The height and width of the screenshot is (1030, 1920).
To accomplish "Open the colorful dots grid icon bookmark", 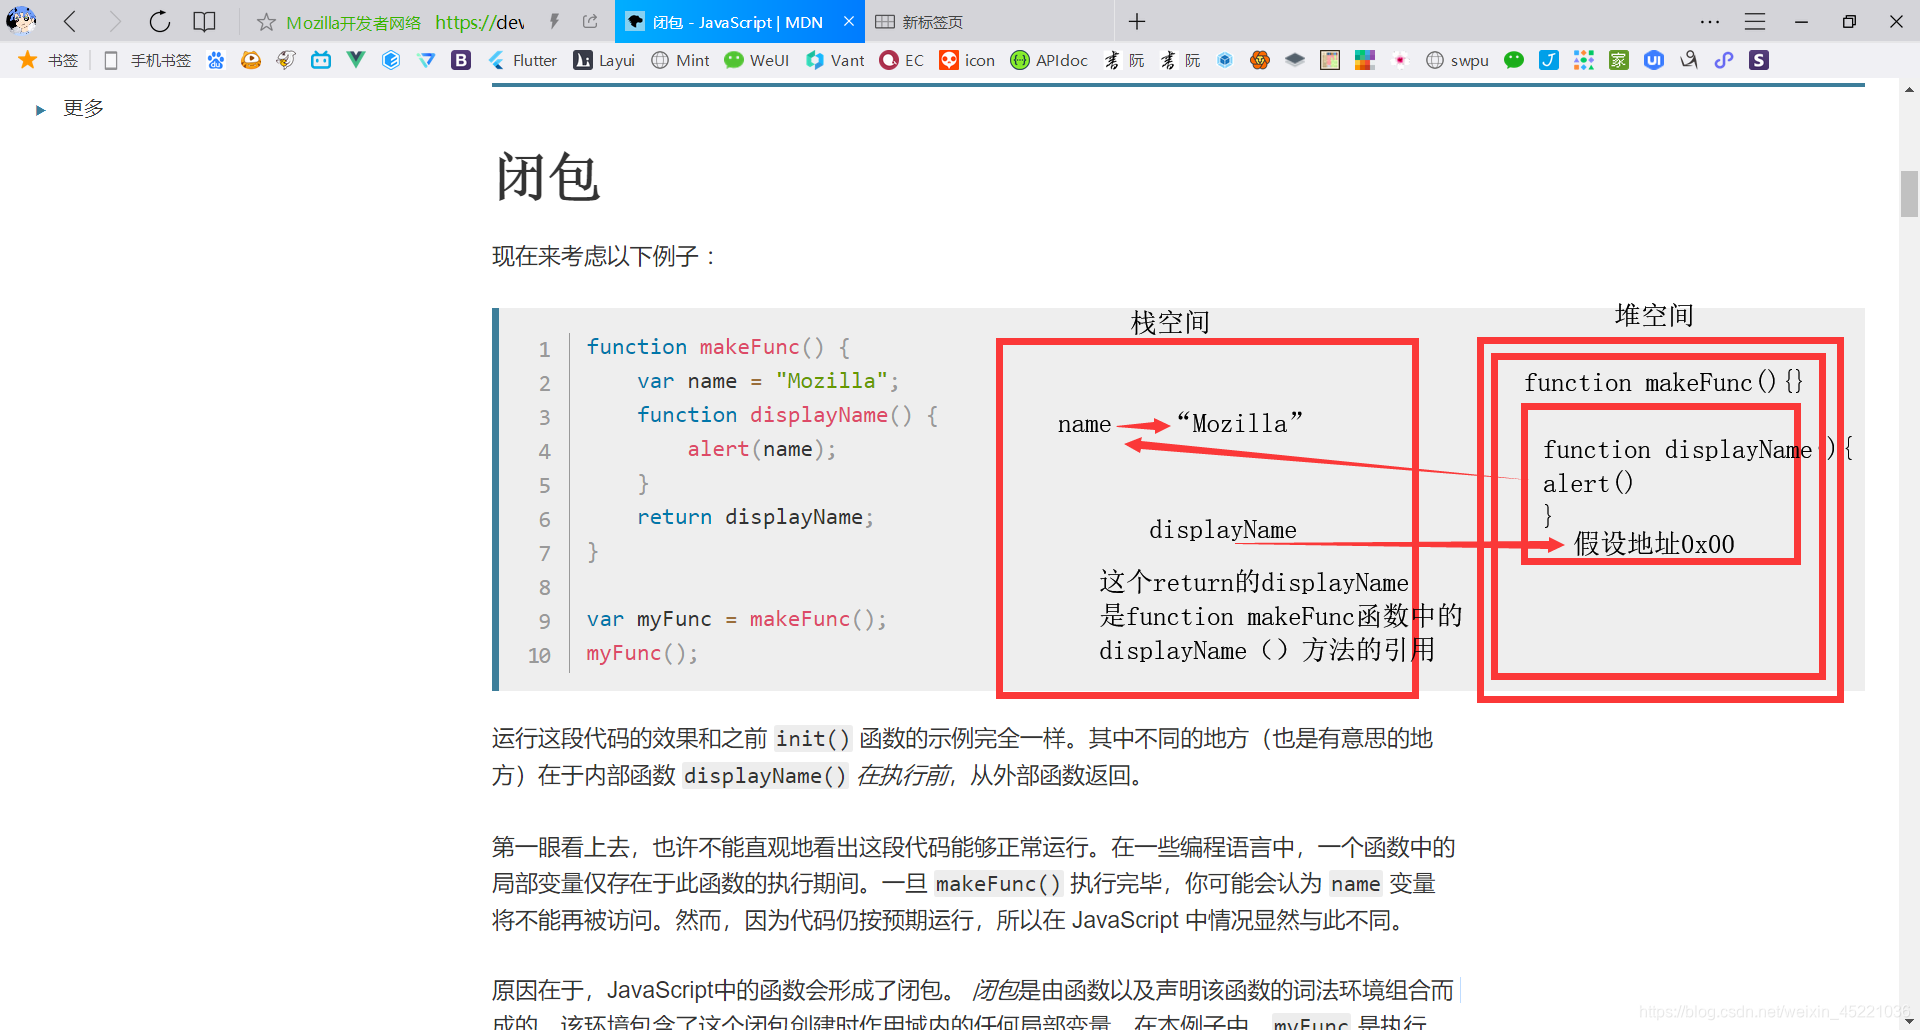I will (1584, 60).
